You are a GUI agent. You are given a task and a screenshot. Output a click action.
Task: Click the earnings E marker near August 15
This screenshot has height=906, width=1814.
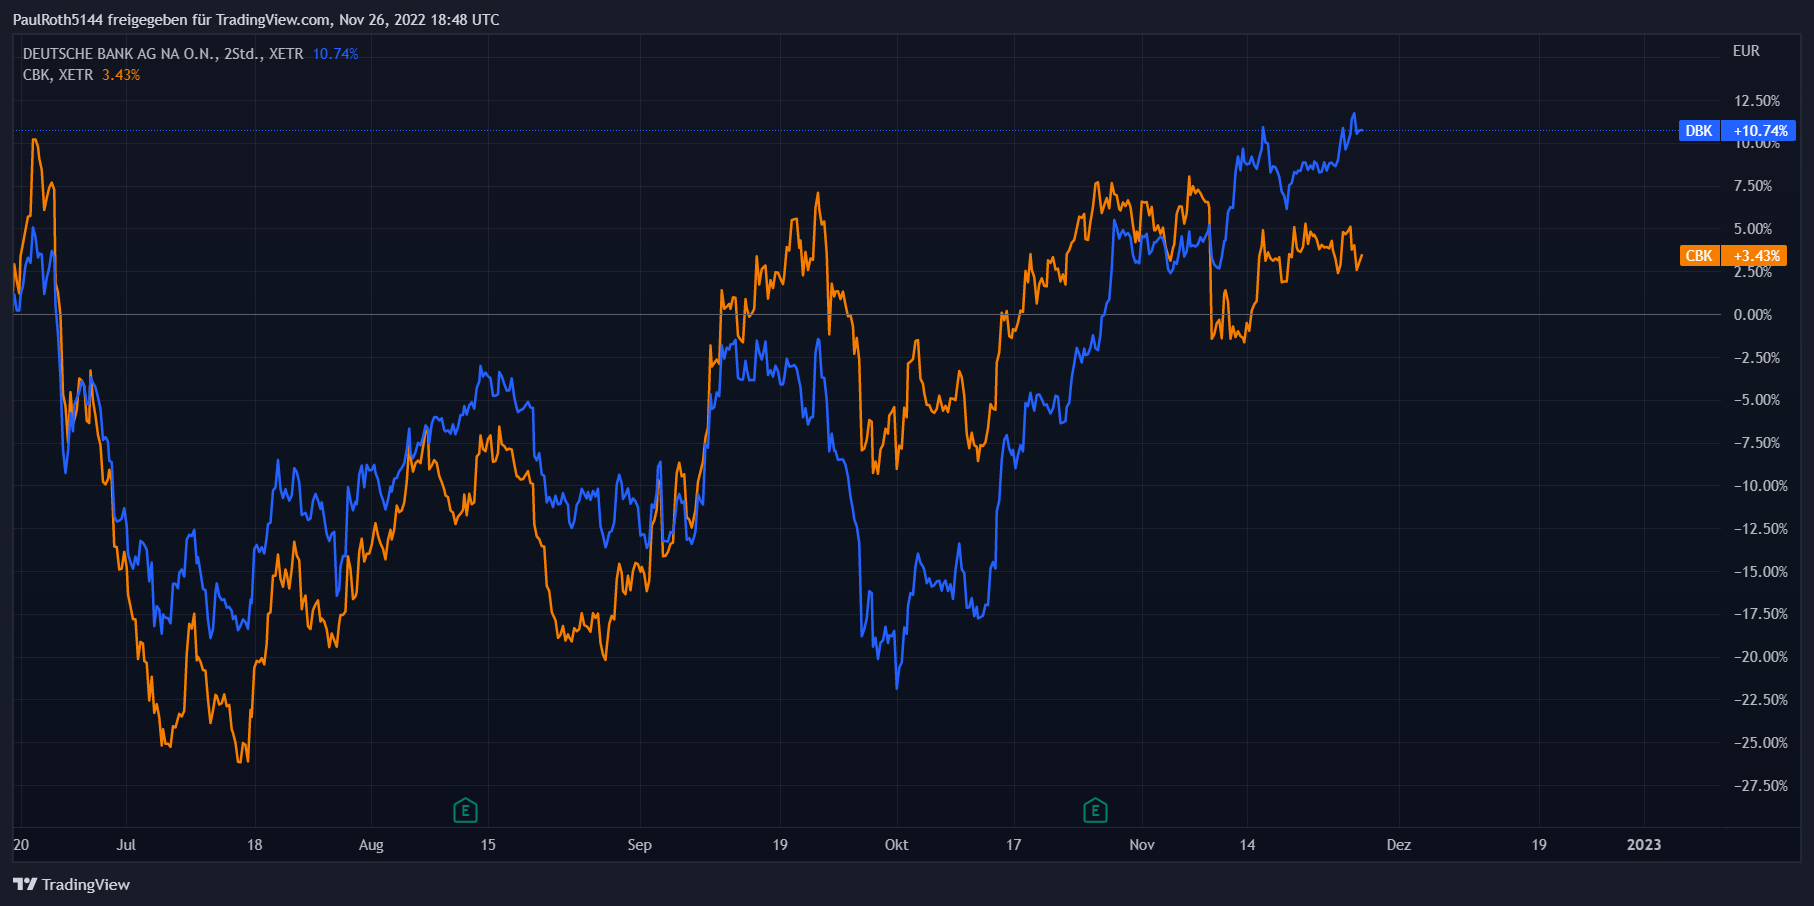(465, 810)
